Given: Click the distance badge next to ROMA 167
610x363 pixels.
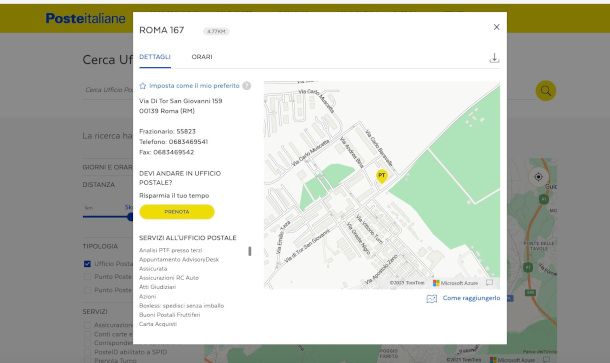Looking at the screenshot, I should 216,31.
